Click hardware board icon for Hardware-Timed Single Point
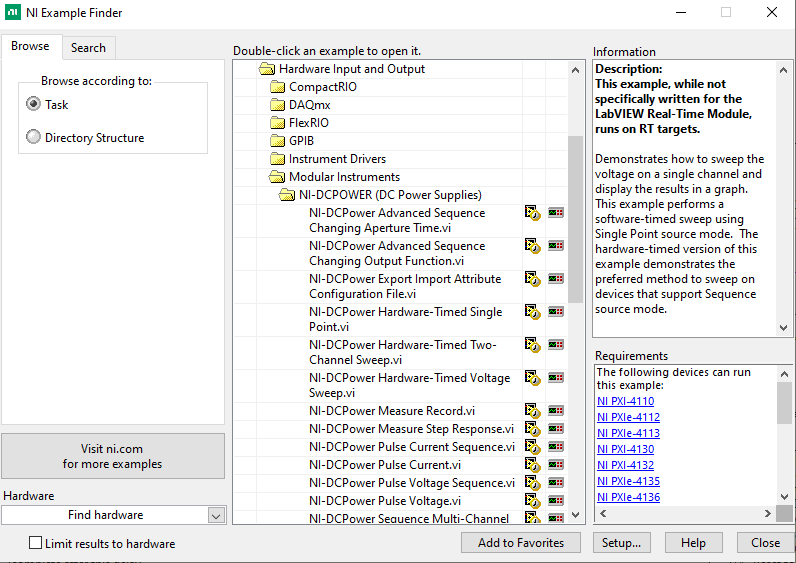Screen dimensions: 796x563 pos(556,312)
